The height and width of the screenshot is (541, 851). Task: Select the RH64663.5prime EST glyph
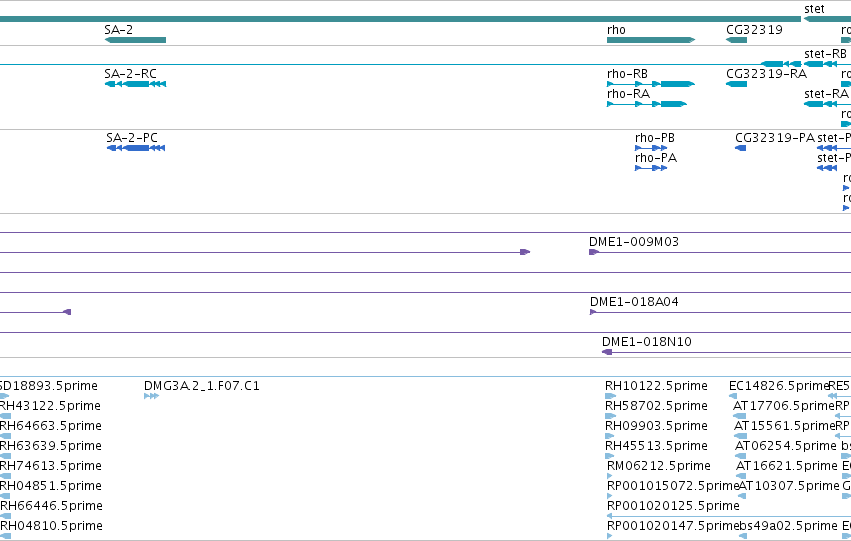click(x=5, y=436)
